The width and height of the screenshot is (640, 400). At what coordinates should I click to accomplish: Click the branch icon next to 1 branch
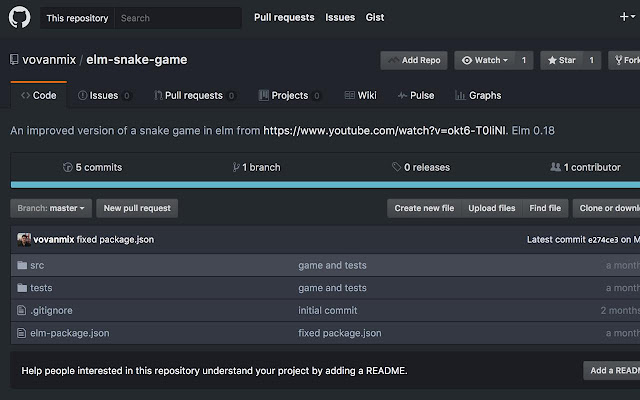pyautogui.click(x=236, y=167)
